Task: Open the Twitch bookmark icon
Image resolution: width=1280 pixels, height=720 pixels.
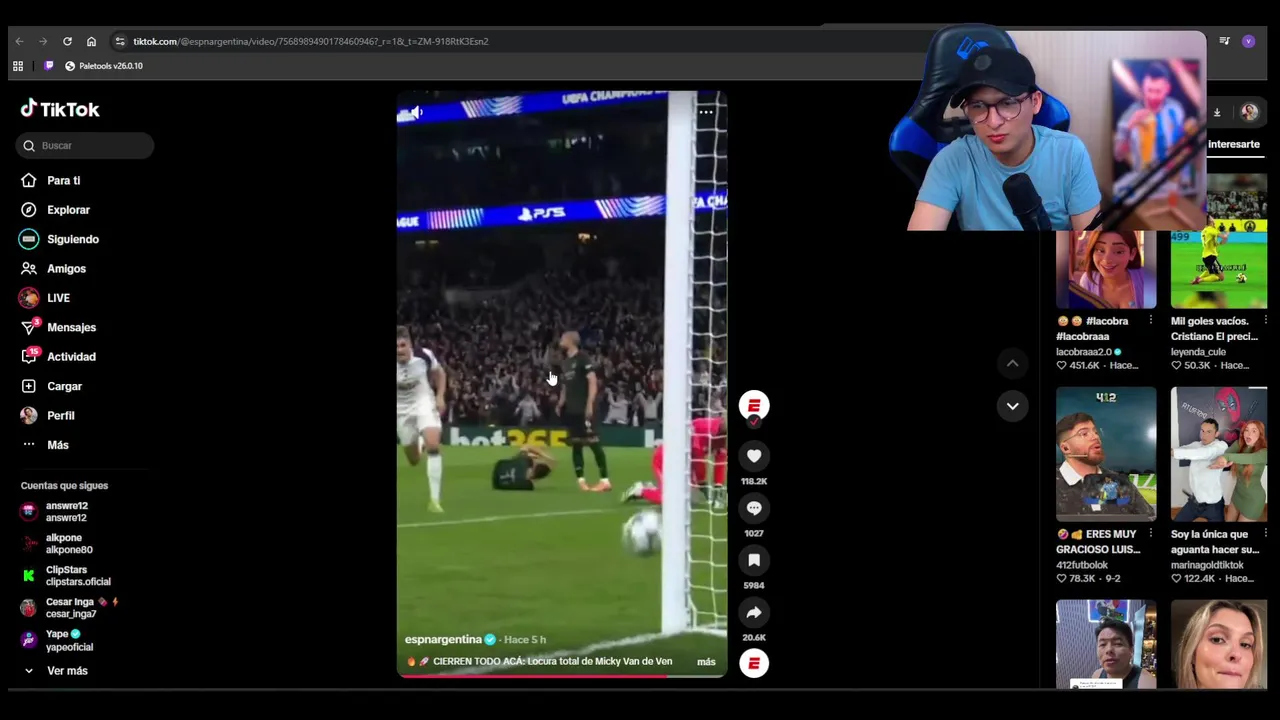Action: point(48,66)
